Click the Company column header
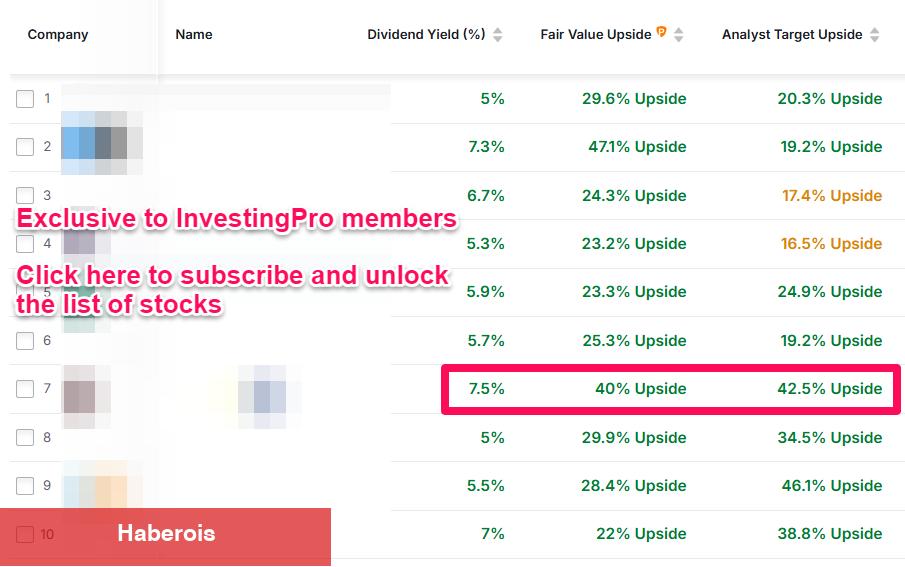Image resolution: width=905 pixels, height=567 pixels. (x=58, y=35)
